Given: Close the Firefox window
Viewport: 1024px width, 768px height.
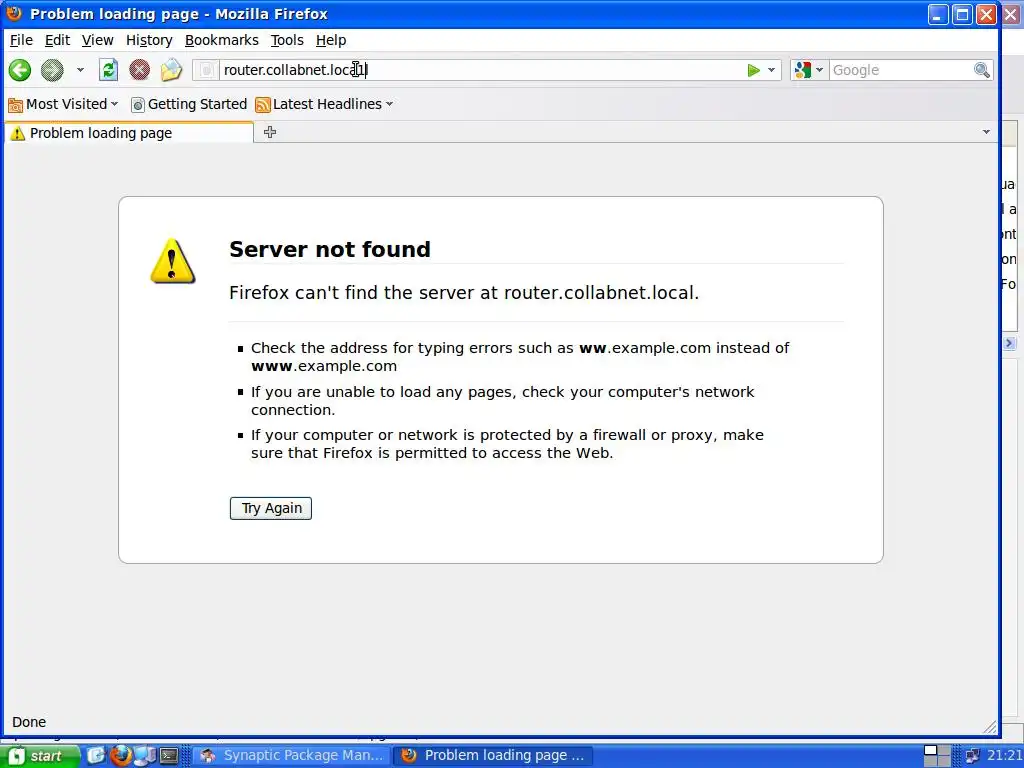Looking at the screenshot, I should (986, 14).
